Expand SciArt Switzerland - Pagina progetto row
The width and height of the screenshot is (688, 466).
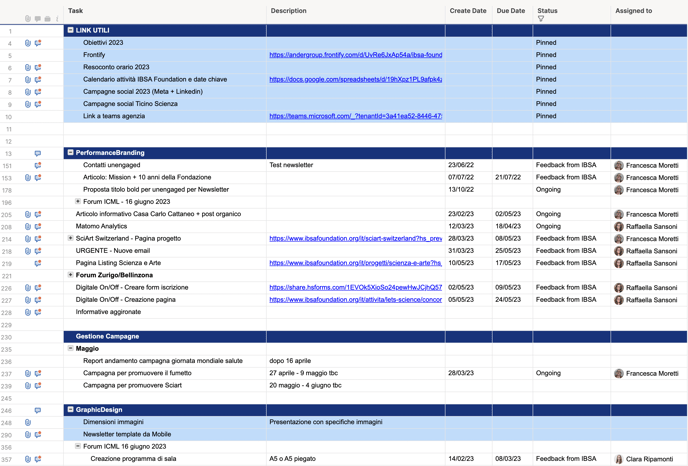pyautogui.click(x=70, y=238)
